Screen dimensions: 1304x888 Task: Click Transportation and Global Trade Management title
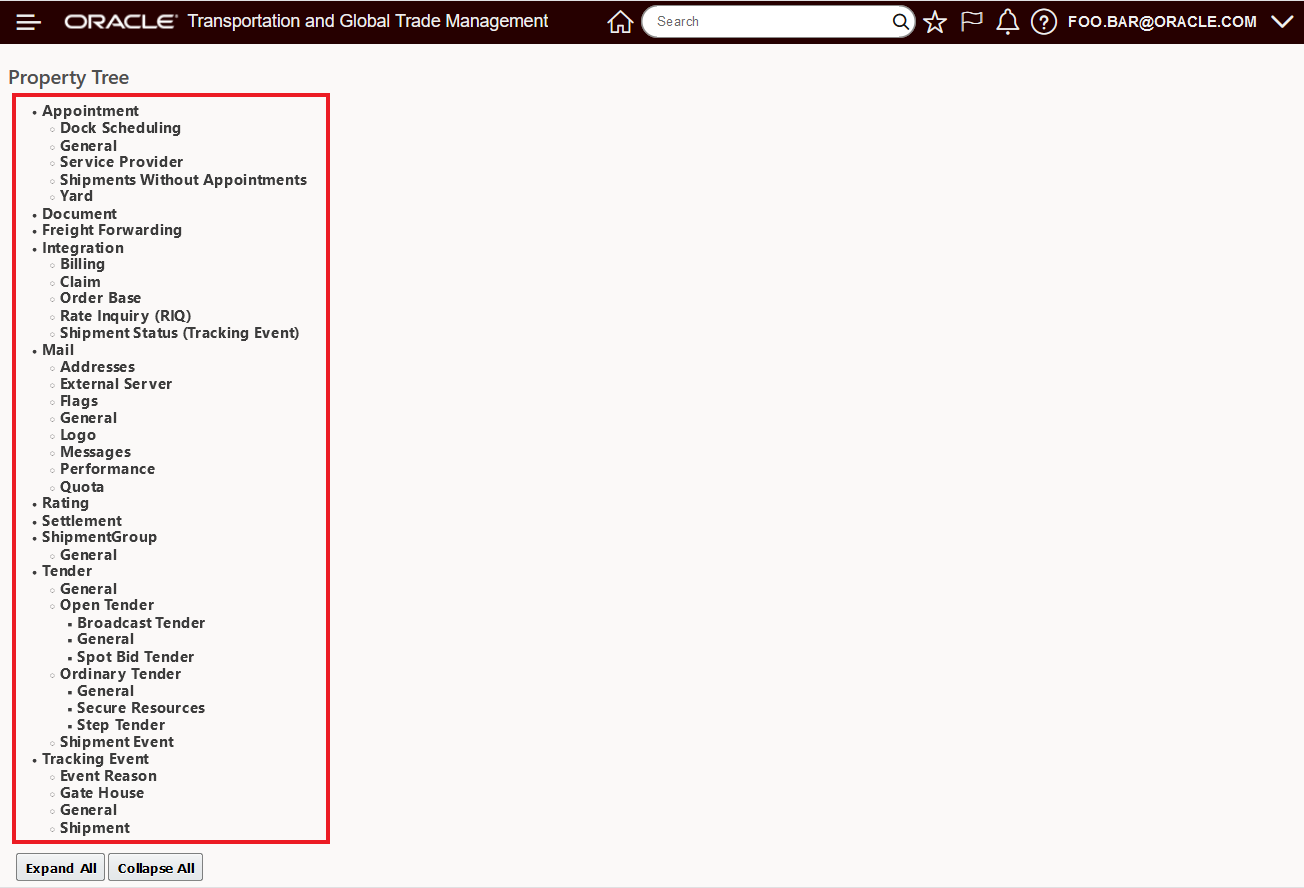[368, 21]
